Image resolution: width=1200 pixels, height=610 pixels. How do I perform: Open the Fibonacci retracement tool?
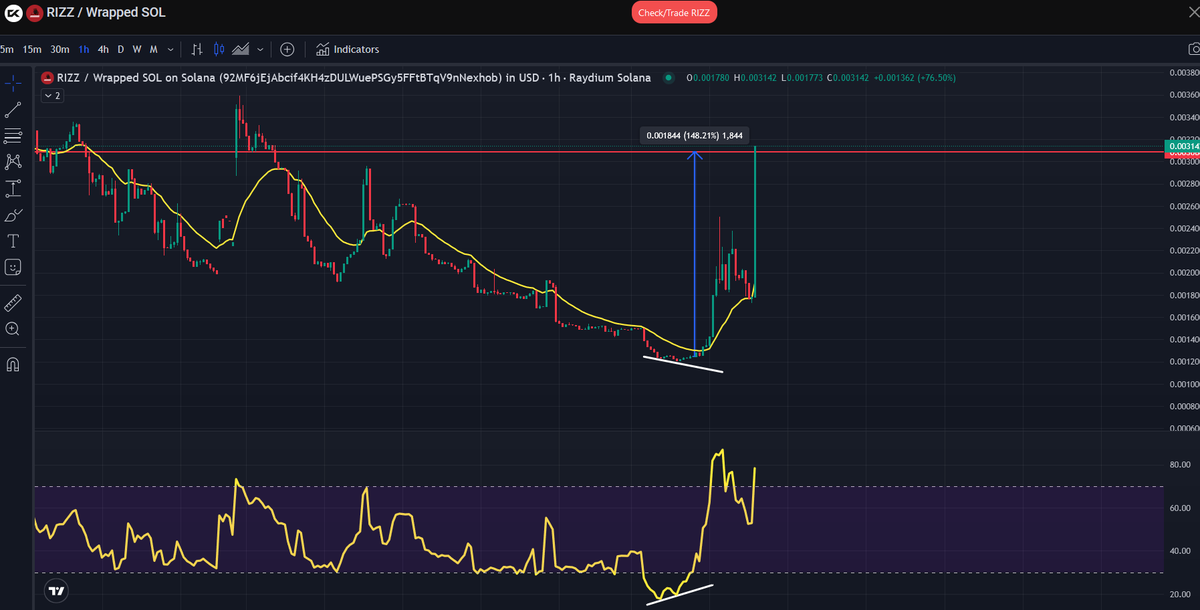[13, 136]
